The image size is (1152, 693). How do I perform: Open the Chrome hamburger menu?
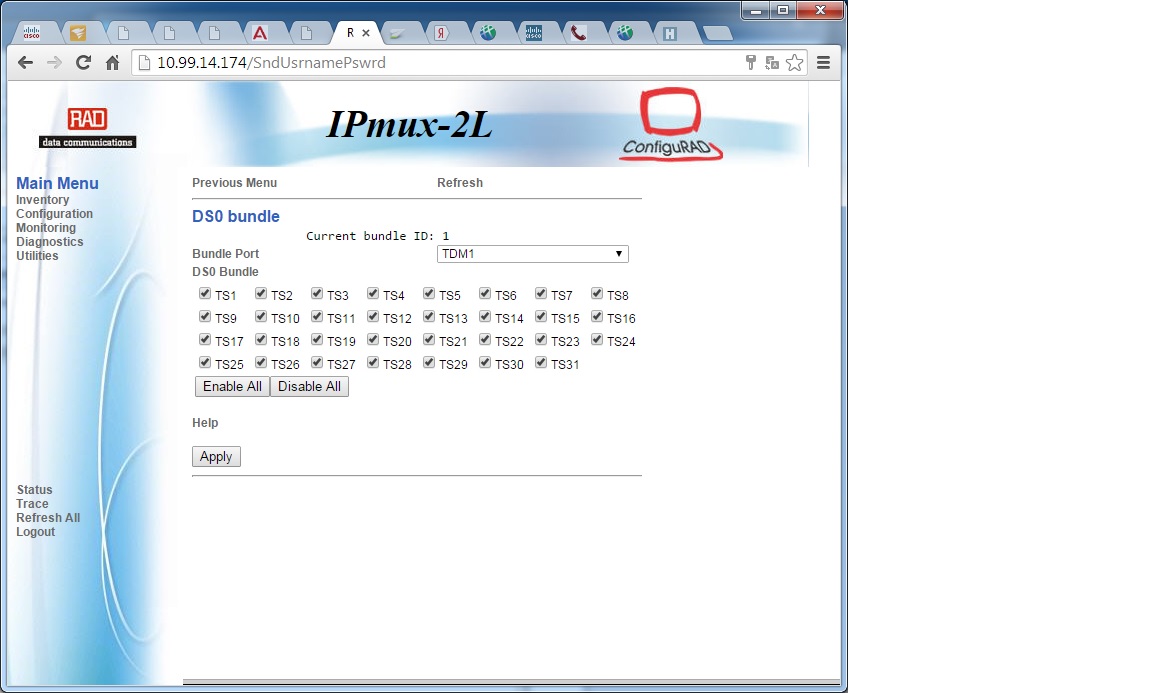[x=824, y=62]
